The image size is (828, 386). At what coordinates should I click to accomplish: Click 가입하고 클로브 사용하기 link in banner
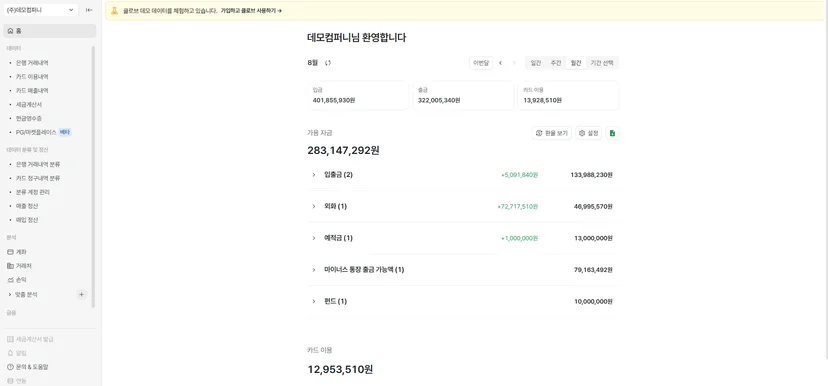click(x=251, y=11)
